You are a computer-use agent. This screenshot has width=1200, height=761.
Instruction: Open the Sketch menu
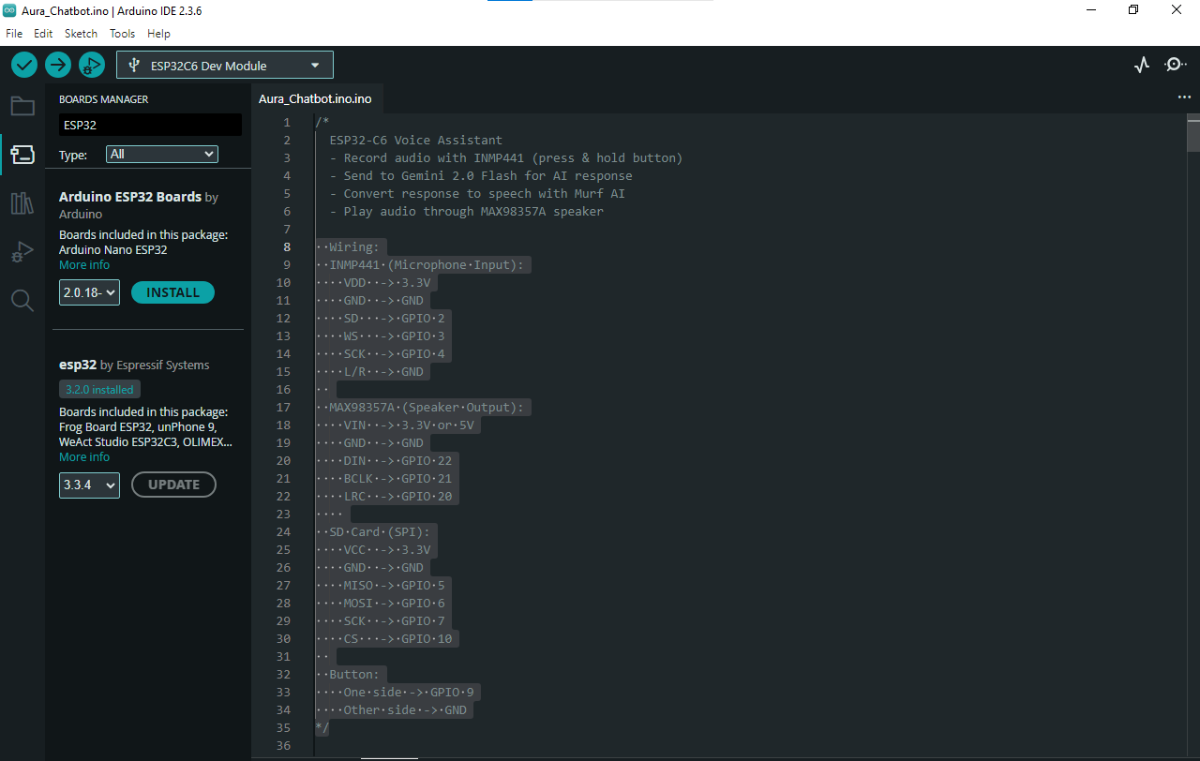point(81,33)
